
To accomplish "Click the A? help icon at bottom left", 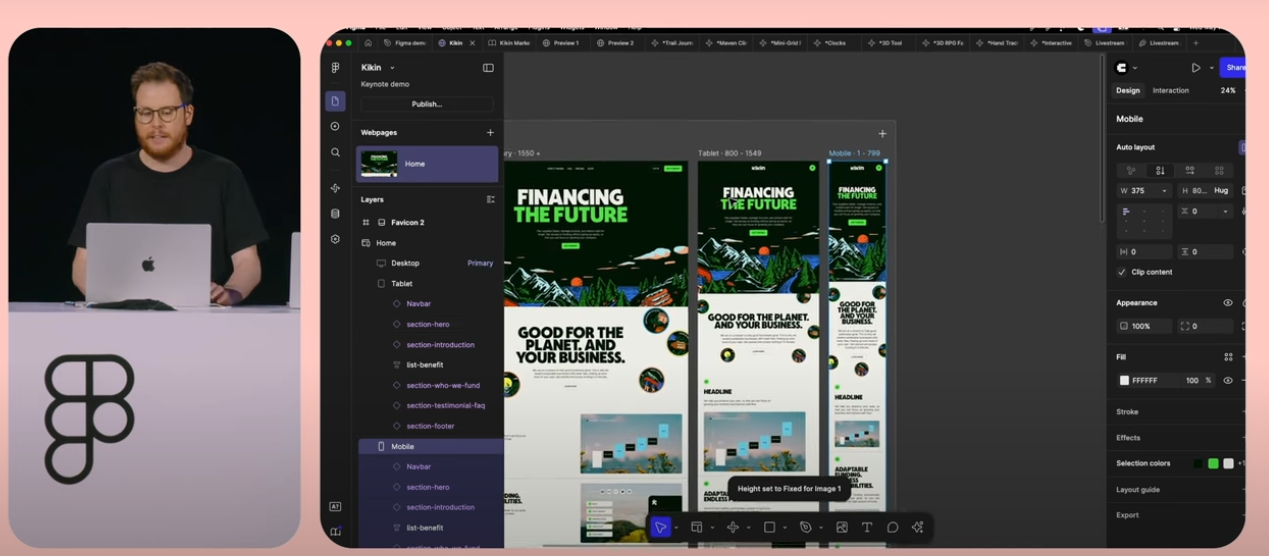I will click(335, 507).
